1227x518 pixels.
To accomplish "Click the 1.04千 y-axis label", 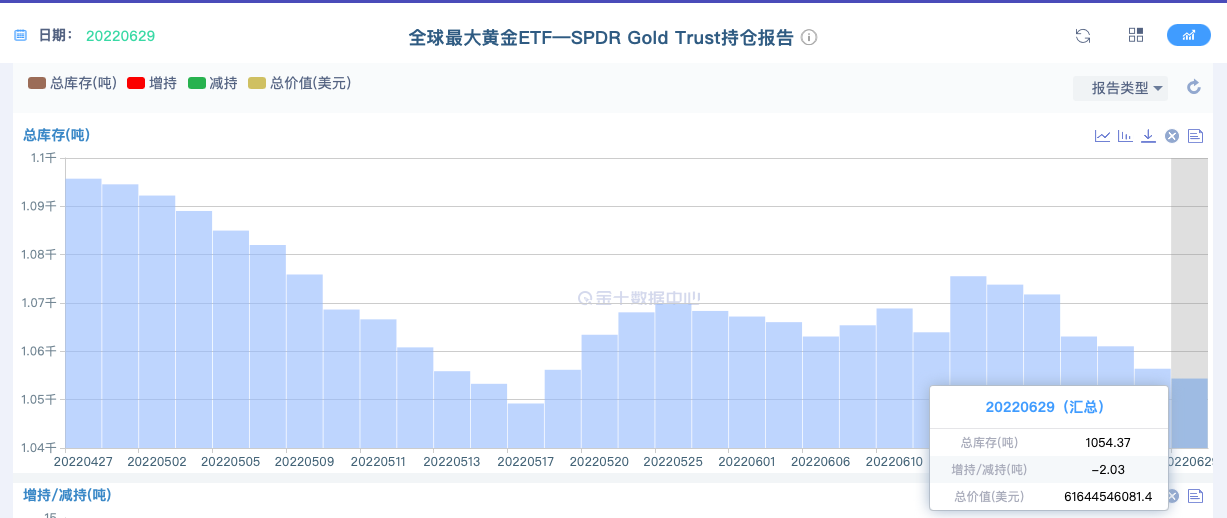I will click(40, 447).
